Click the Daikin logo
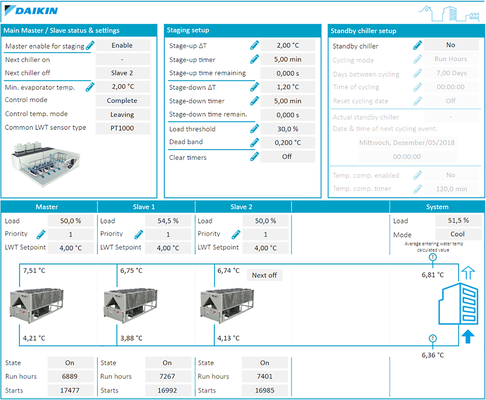Image resolution: width=486 pixels, height=400 pixels. click(x=32, y=11)
